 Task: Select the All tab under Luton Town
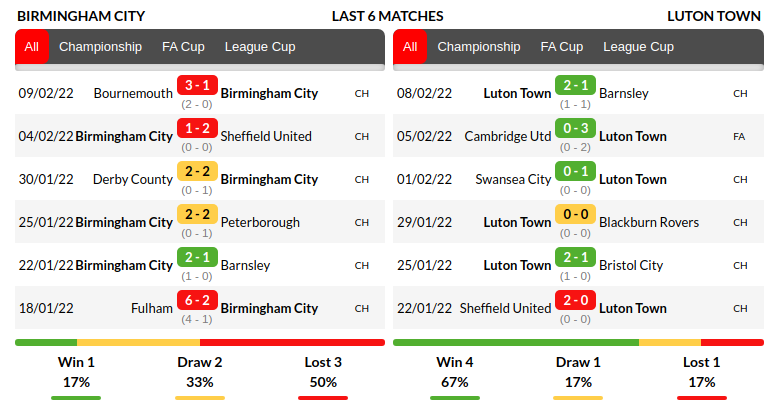[x=410, y=47]
